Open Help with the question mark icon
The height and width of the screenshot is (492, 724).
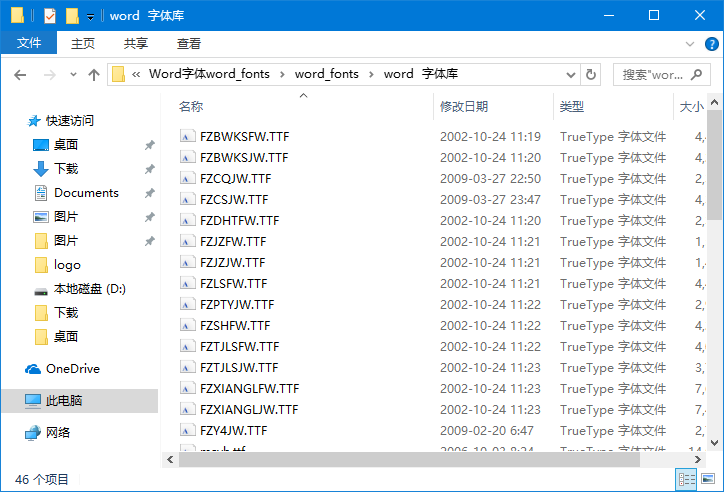[x=712, y=44]
